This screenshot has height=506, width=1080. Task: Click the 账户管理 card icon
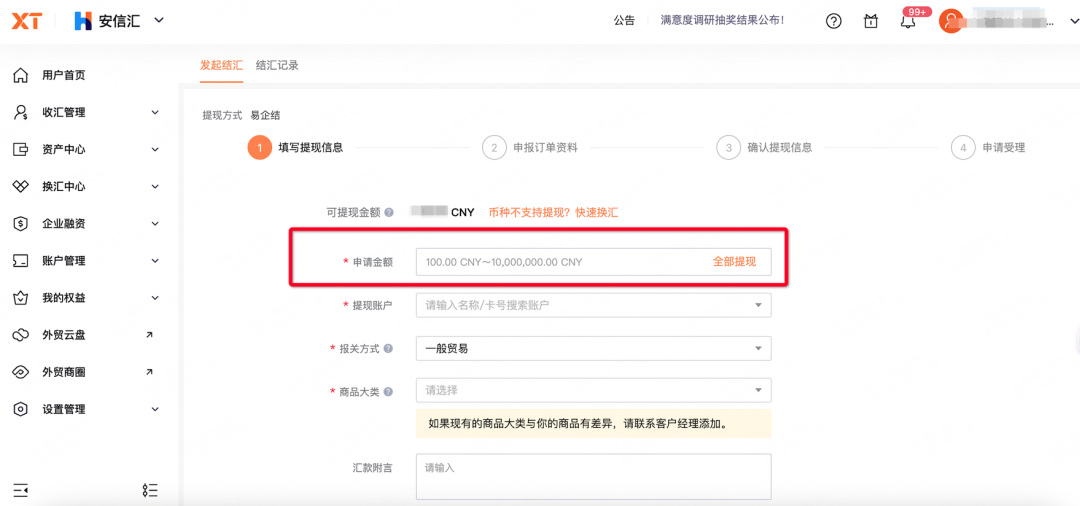(21, 261)
